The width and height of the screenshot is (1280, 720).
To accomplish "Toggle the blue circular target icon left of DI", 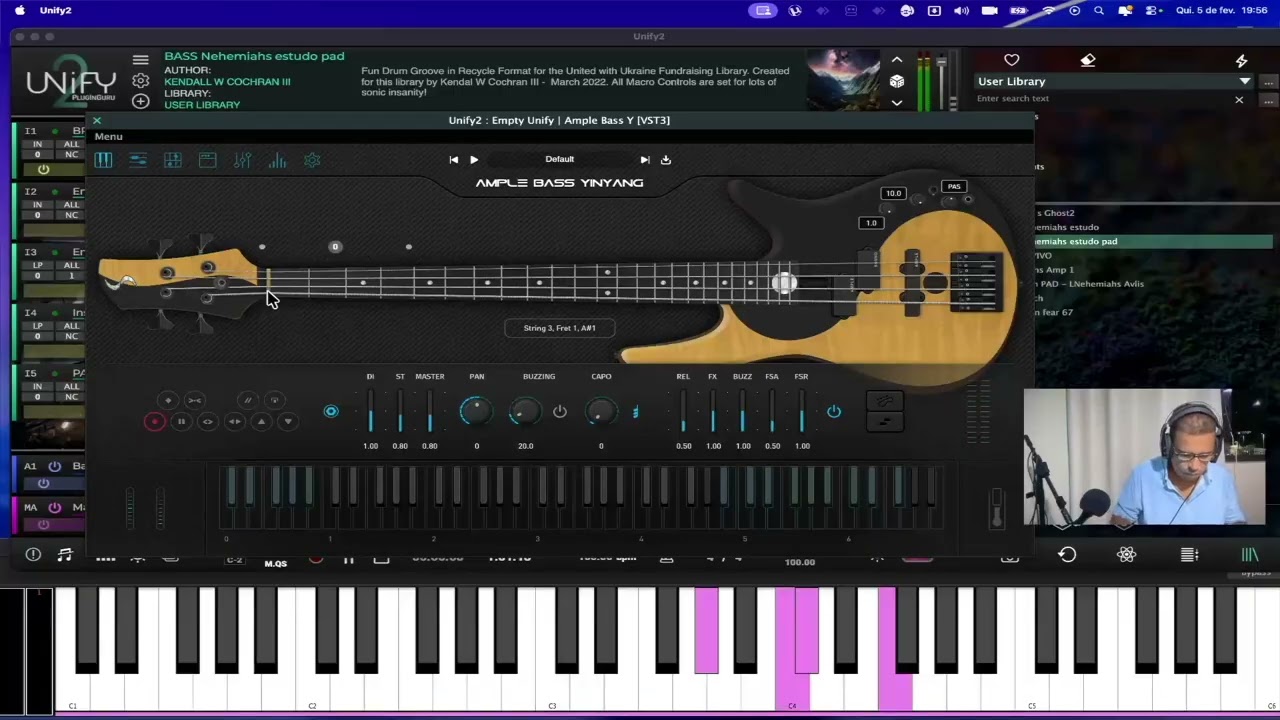I will pyautogui.click(x=331, y=411).
